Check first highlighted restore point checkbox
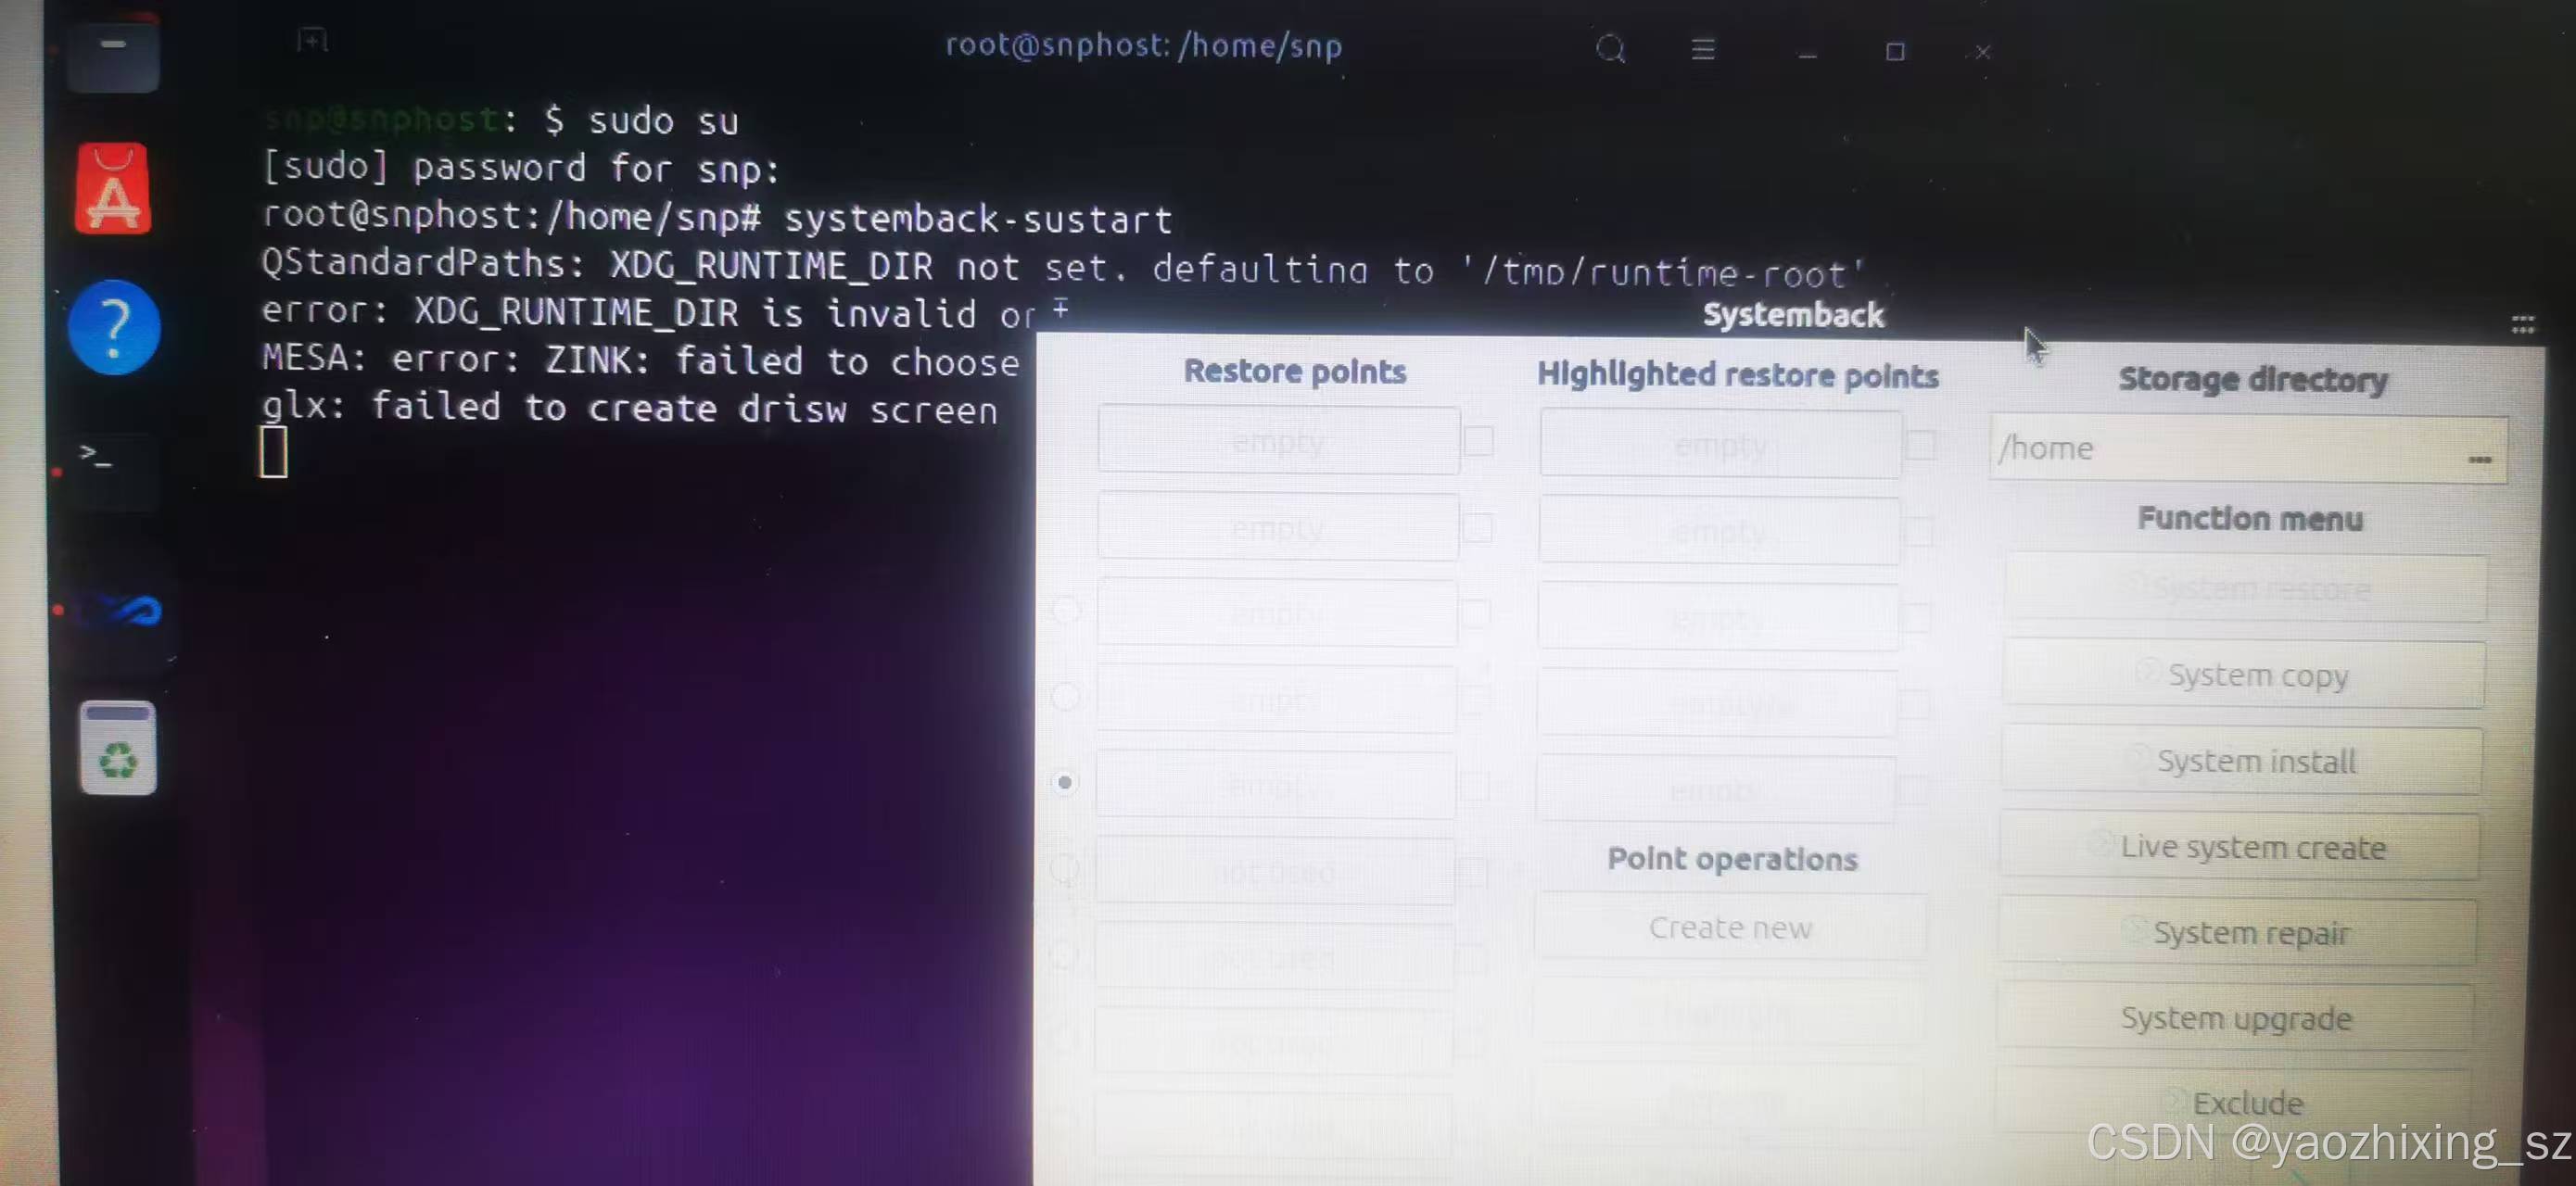 [1921, 445]
